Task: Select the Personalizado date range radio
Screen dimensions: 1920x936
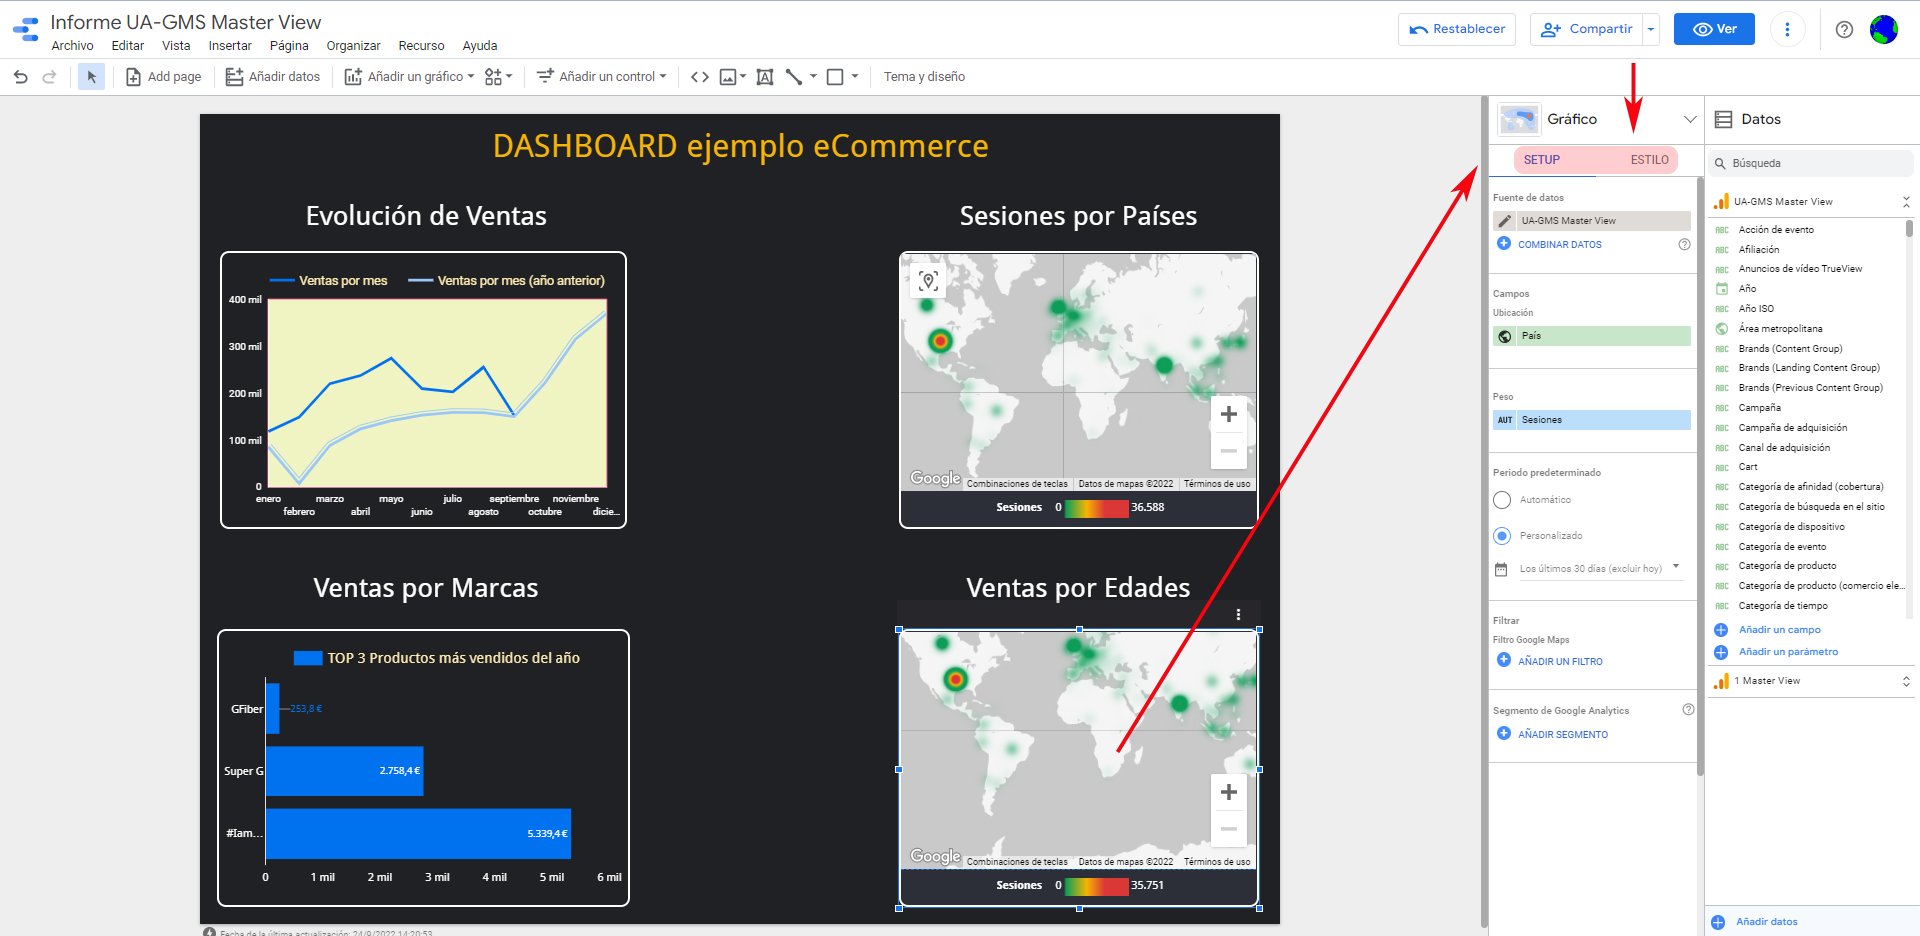Action: pyautogui.click(x=1502, y=536)
